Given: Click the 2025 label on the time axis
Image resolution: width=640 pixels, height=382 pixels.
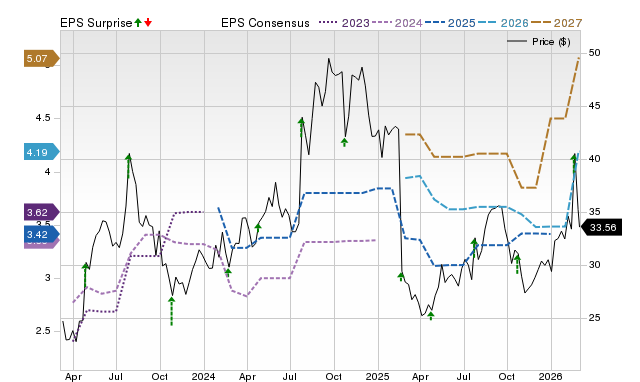Looking at the screenshot, I should tap(378, 376).
